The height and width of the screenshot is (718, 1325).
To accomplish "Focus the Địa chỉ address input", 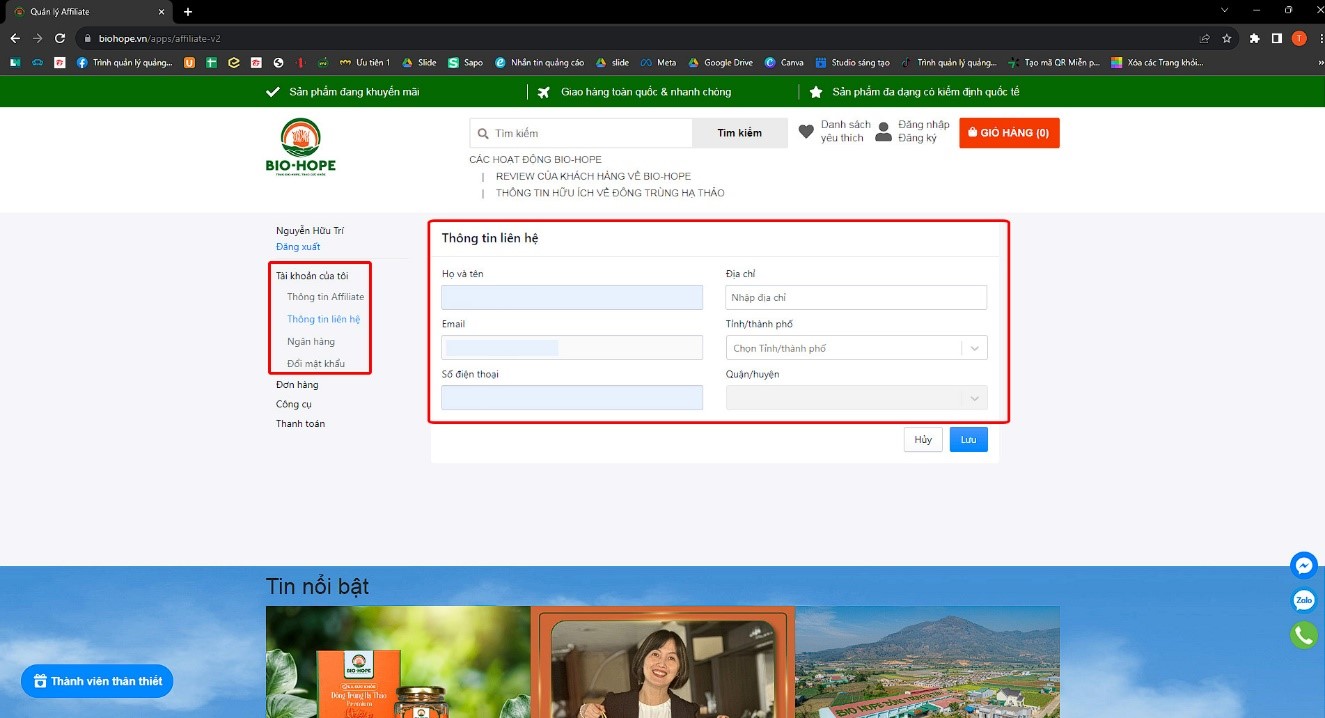I will pyautogui.click(x=856, y=298).
